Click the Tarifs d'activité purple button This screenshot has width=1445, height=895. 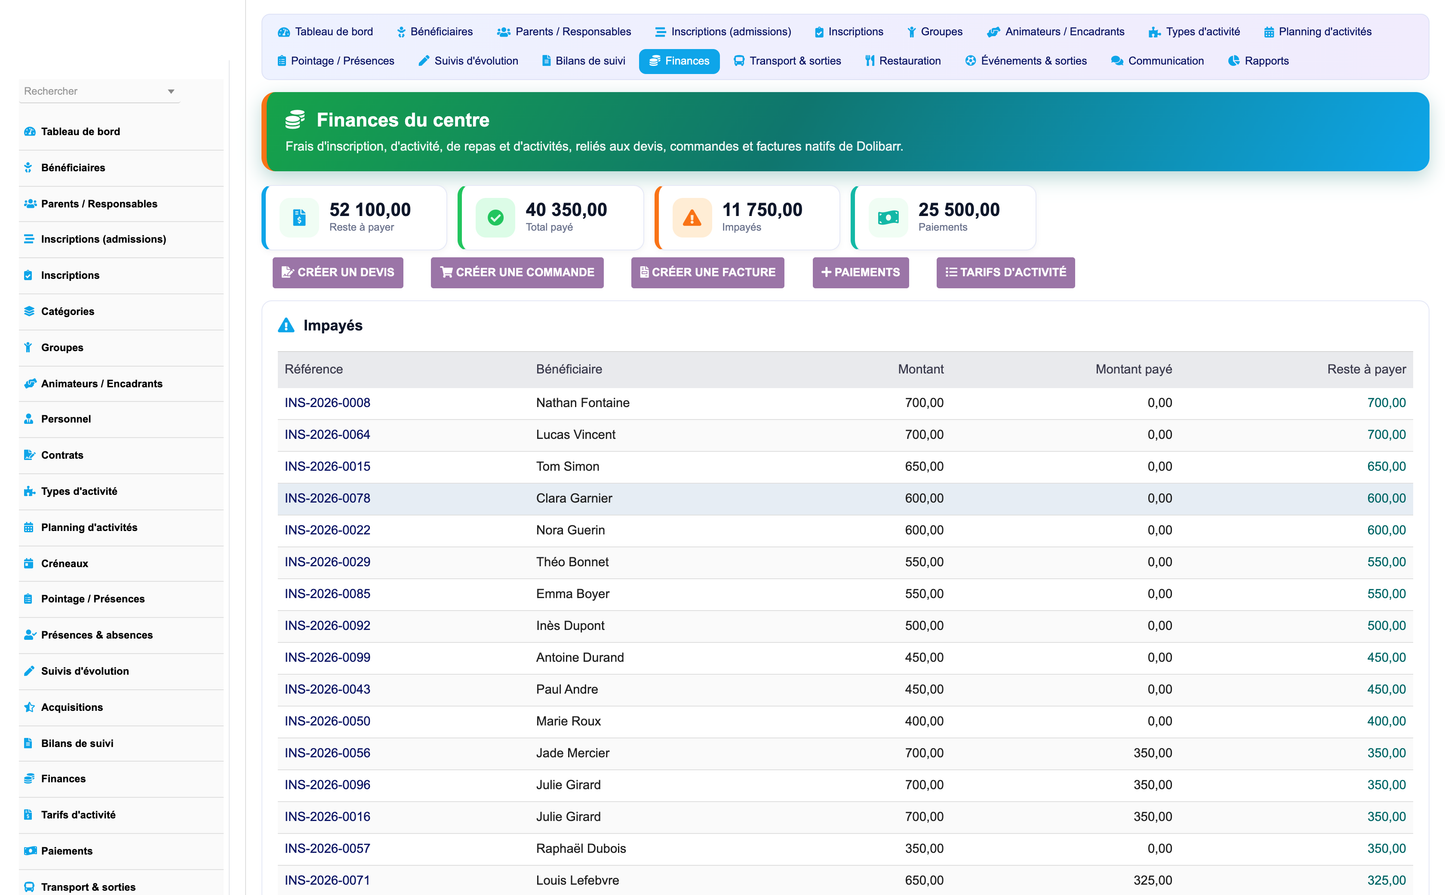[x=1006, y=272]
